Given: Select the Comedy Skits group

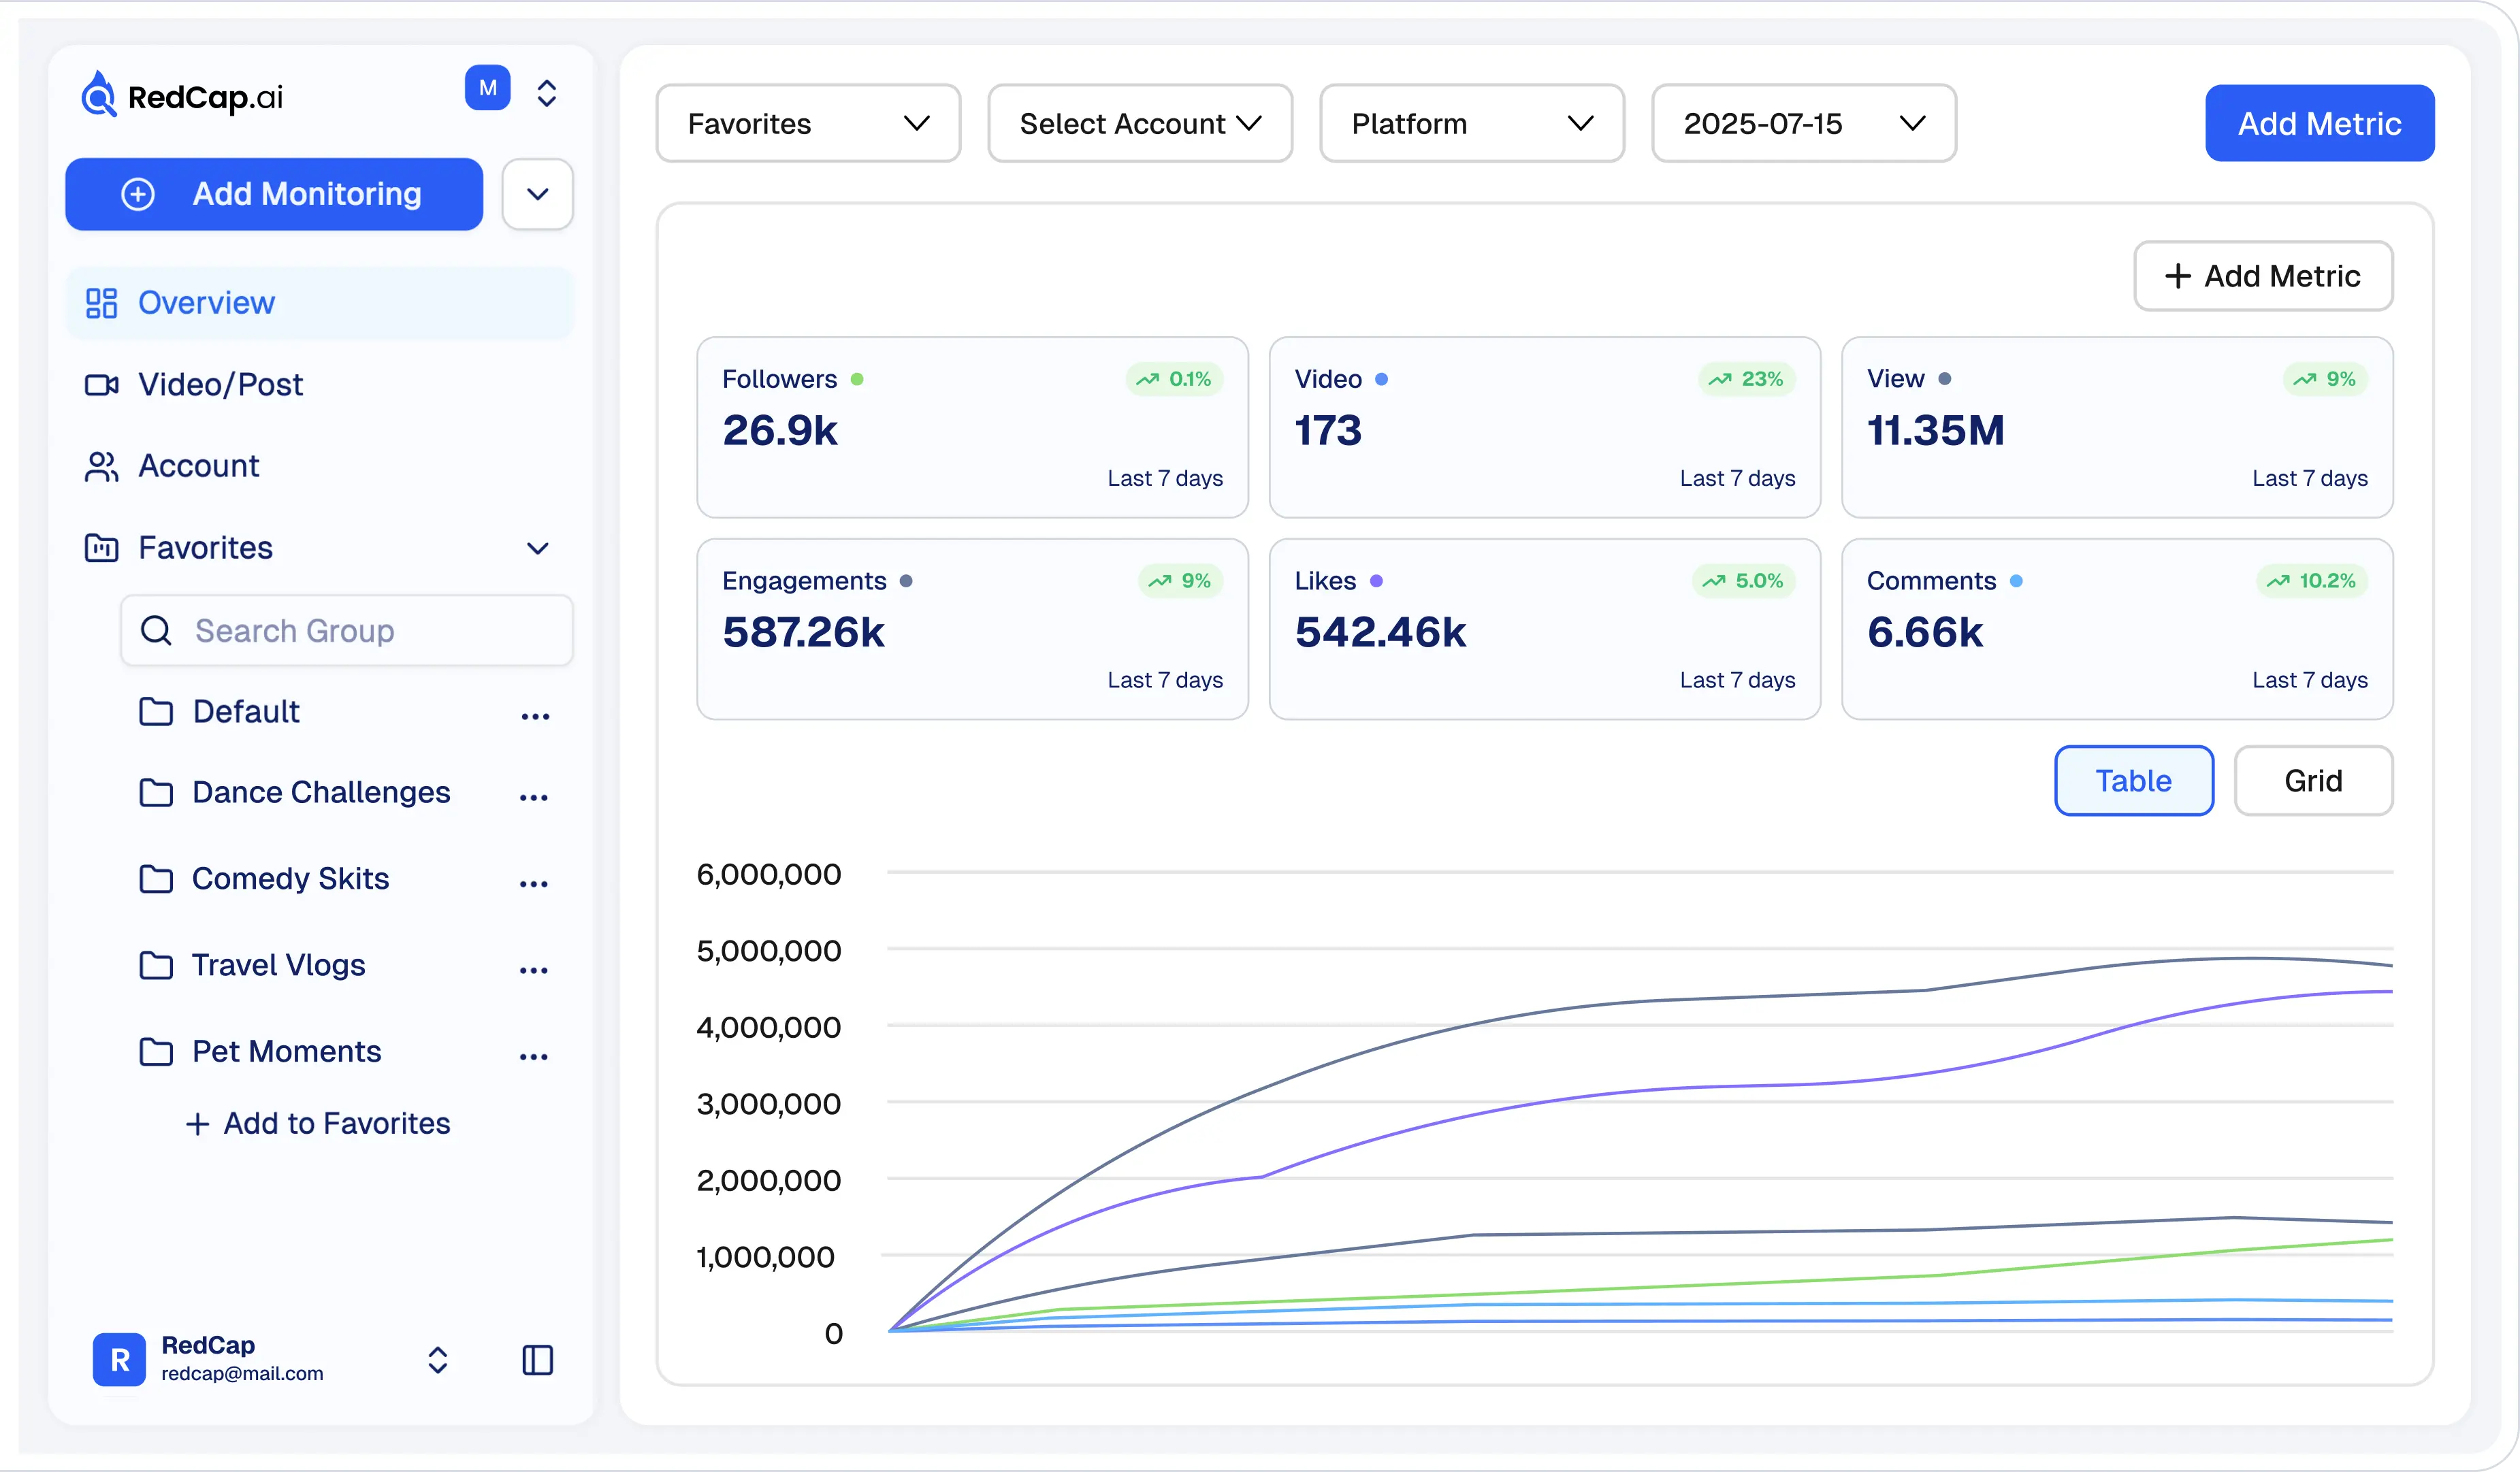Looking at the screenshot, I should click(x=290, y=879).
